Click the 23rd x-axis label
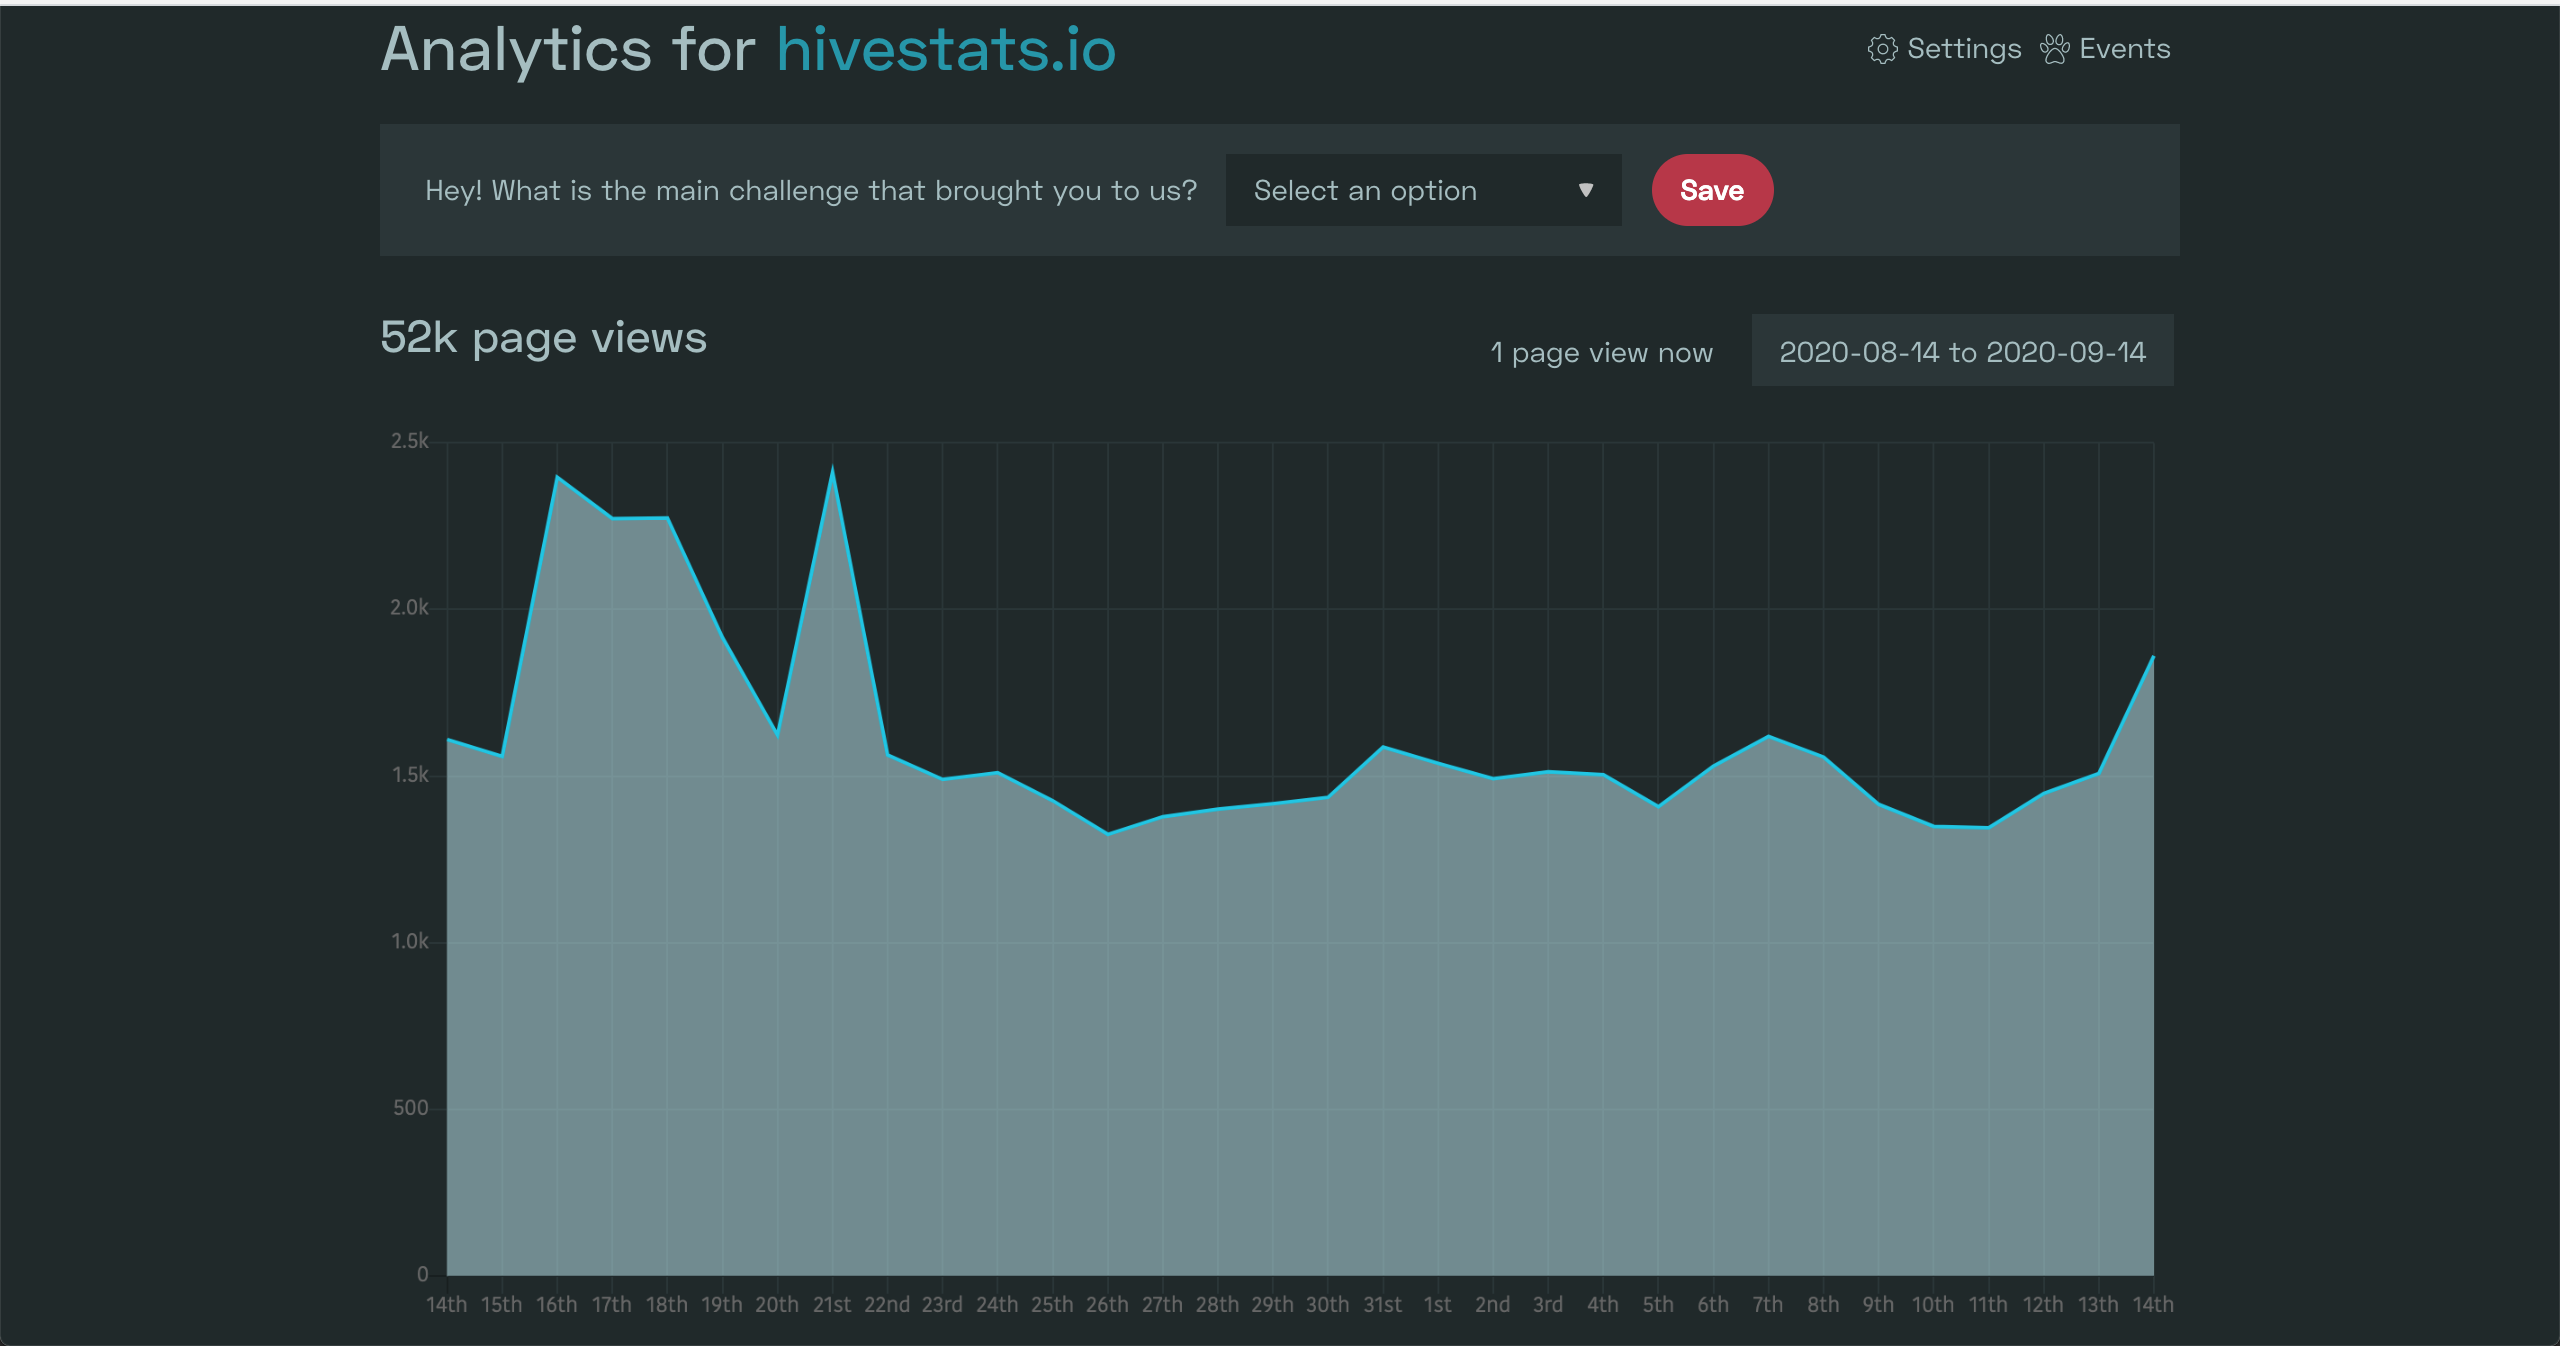Image resolution: width=2560 pixels, height=1346 pixels. [x=942, y=1305]
